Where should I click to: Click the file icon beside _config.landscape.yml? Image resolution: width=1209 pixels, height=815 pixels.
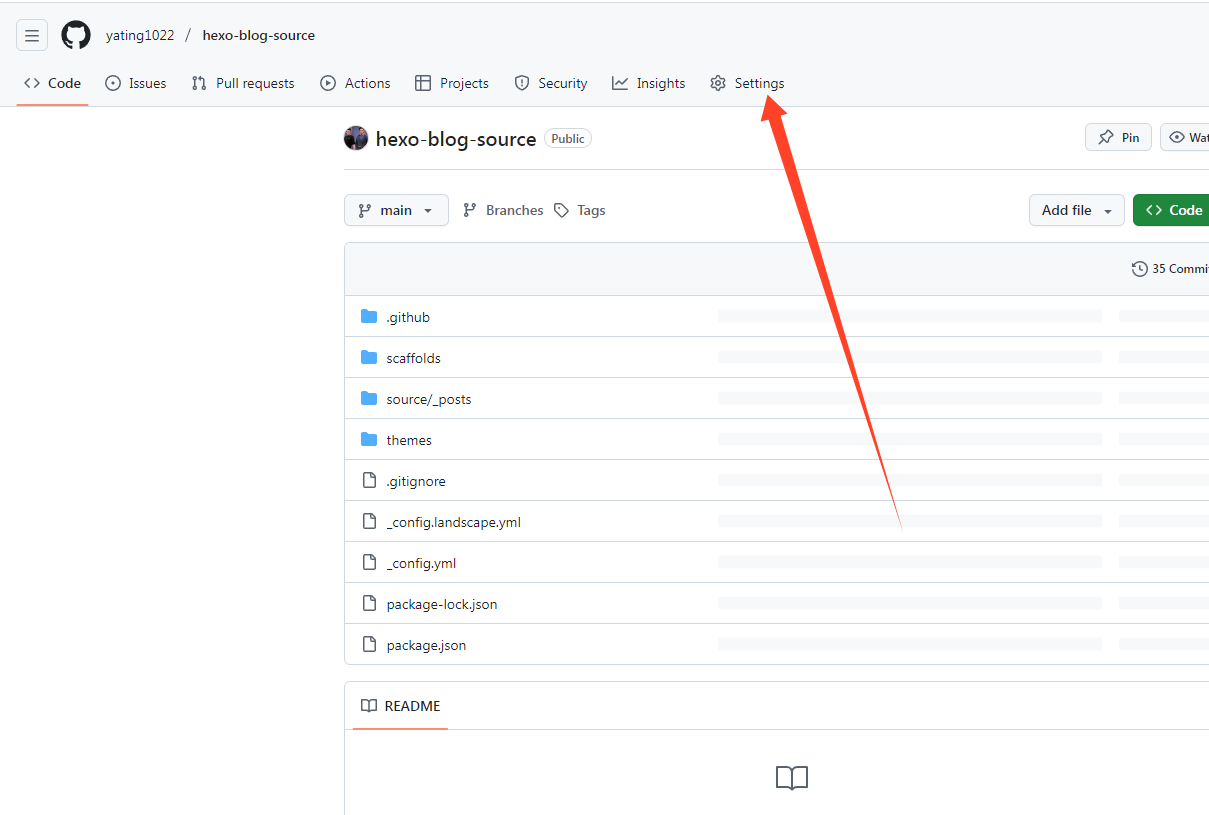[x=369, y=522]
